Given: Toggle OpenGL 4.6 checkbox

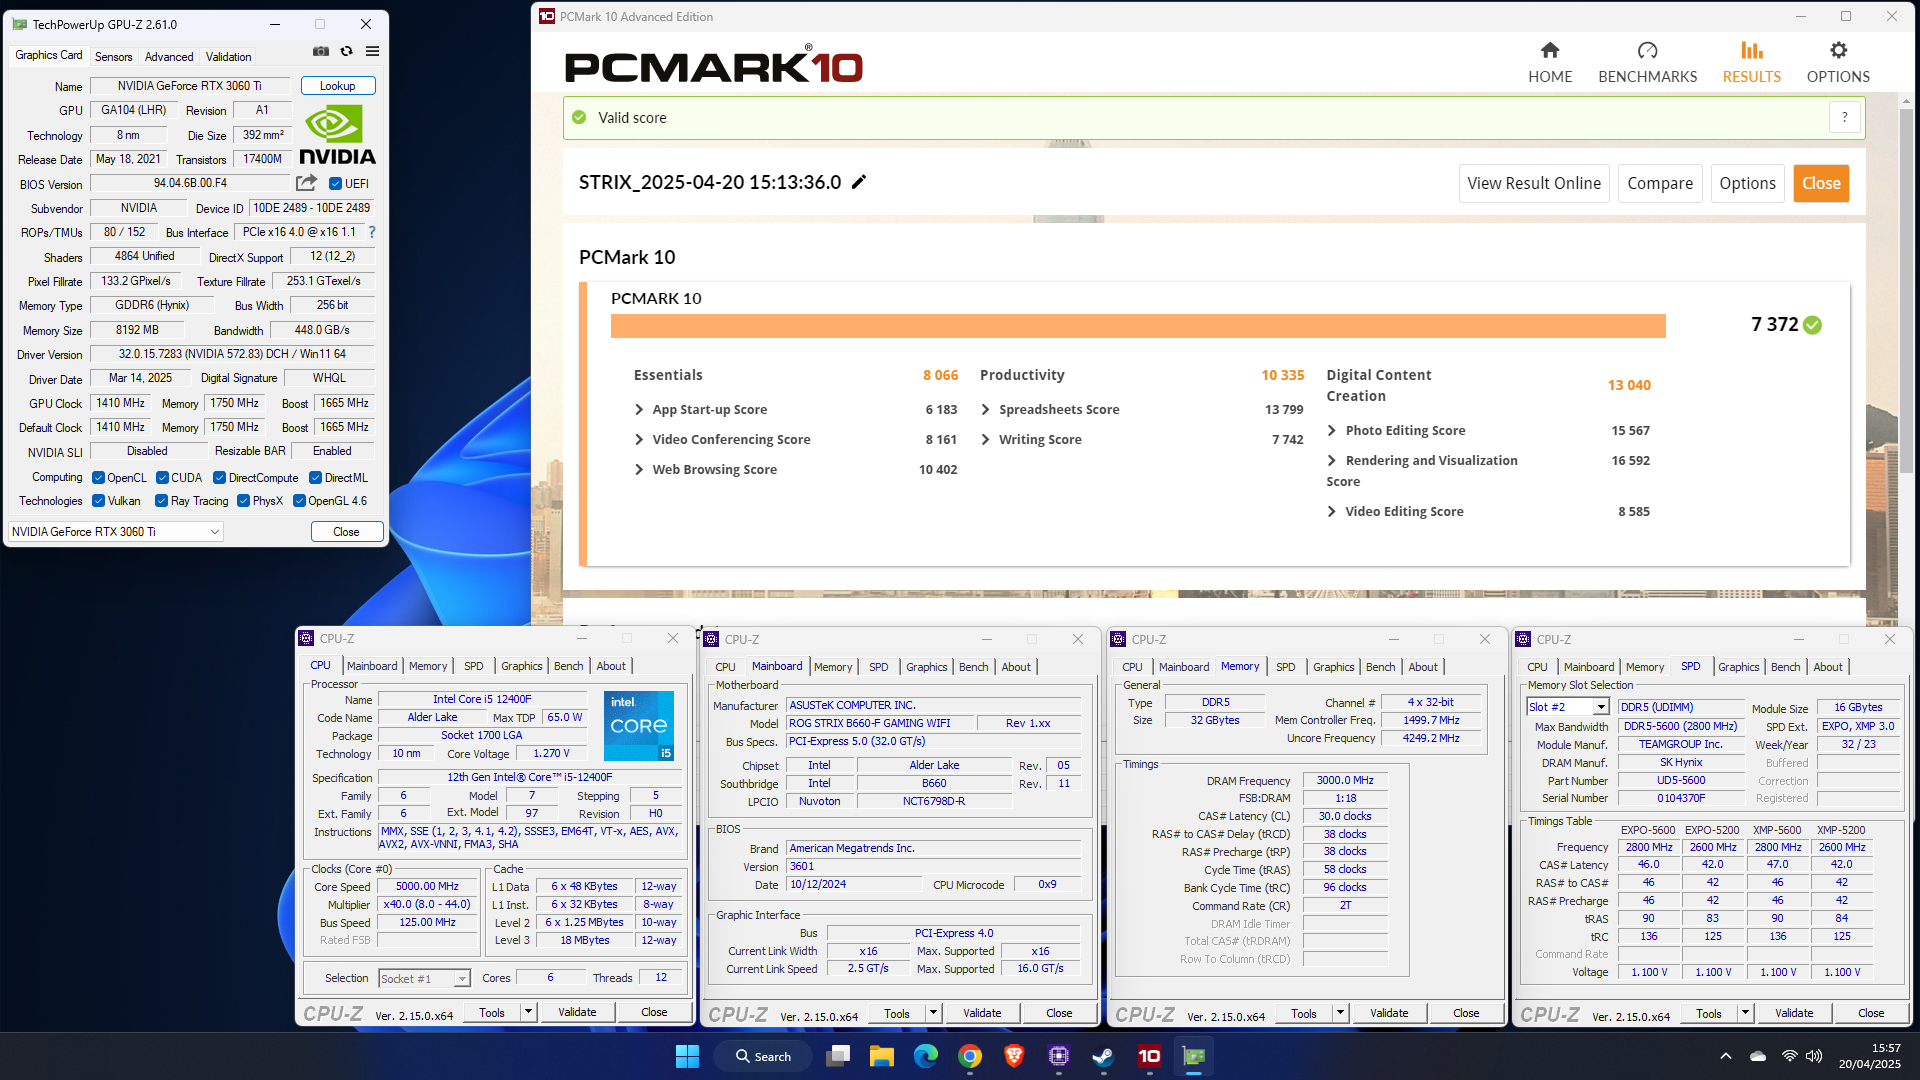Looking at the screenshot, I should pos(299,501).
